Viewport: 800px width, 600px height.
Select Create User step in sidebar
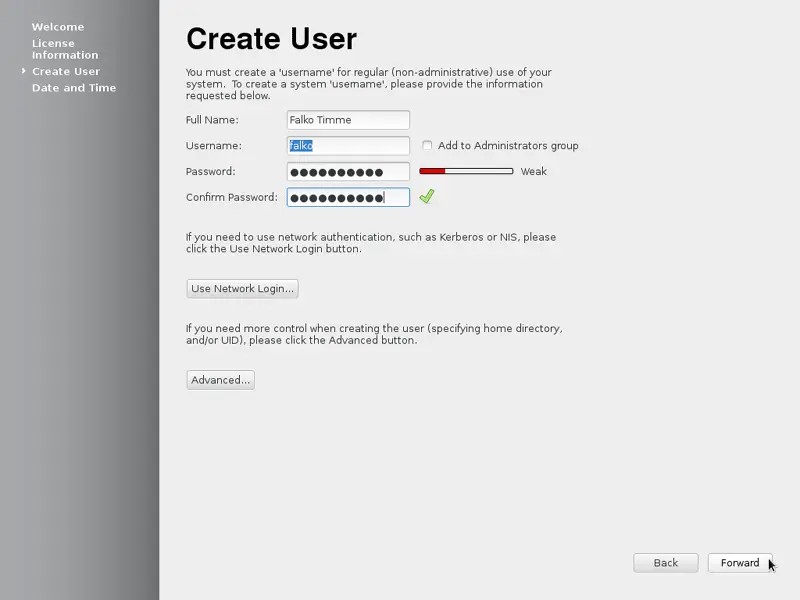tap(66, 71)
